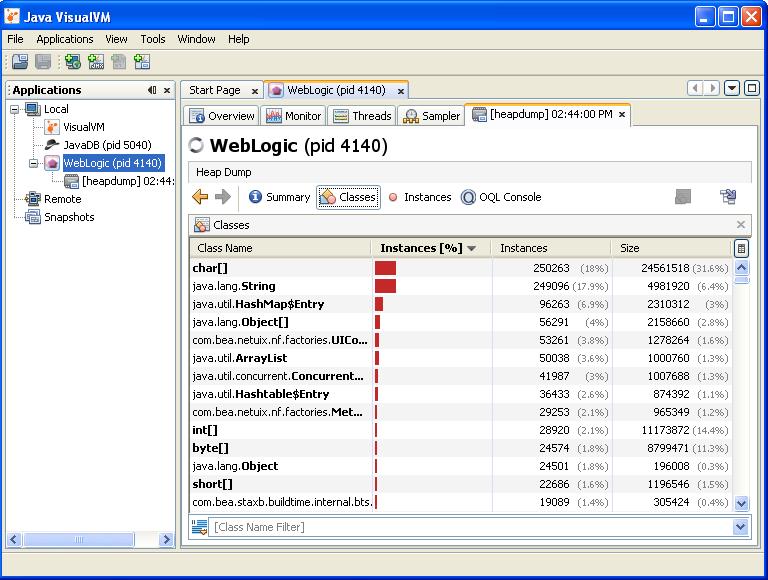768x580 pixels.
Task: Collapse the WebLogic (pid 4140) node
Action: tap(34, 163)
